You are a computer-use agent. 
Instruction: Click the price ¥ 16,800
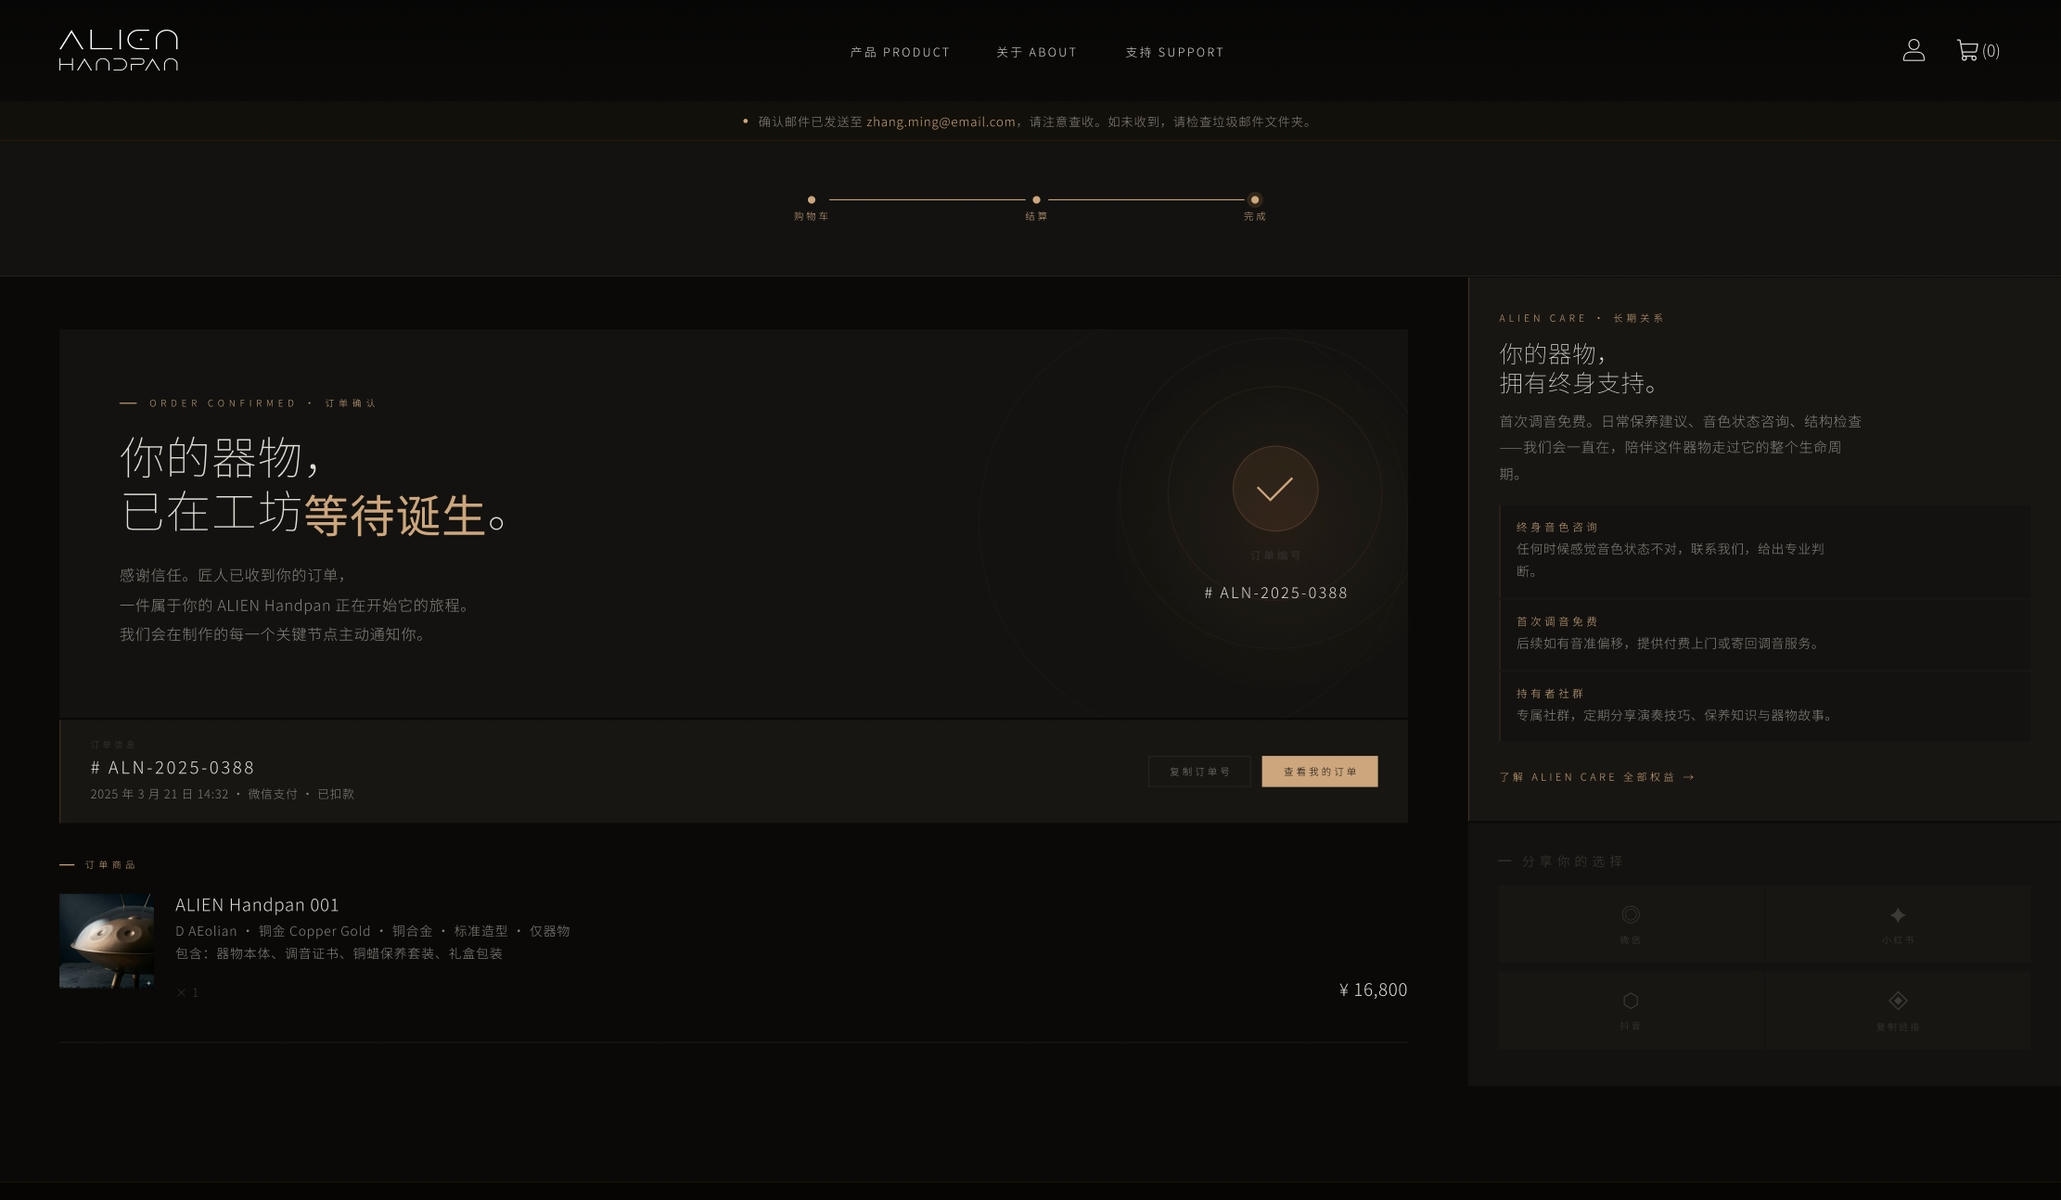1373,990
